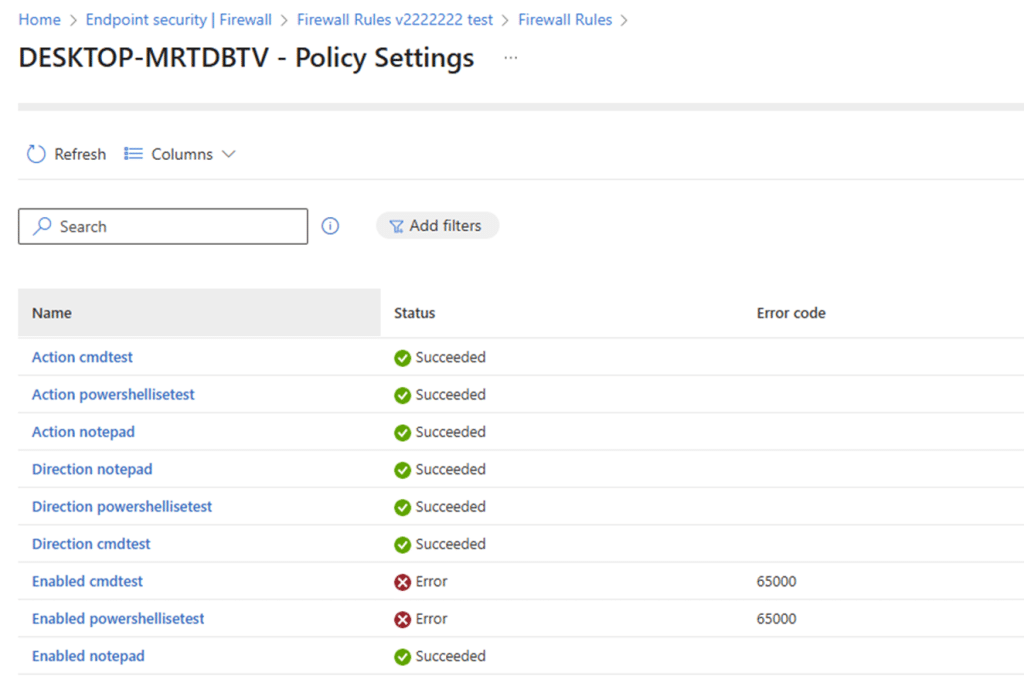Image resolution: width=1024 pixels, height=686 pixels.
Task: Click the info icon beside Search
Action: coord(330,226)
